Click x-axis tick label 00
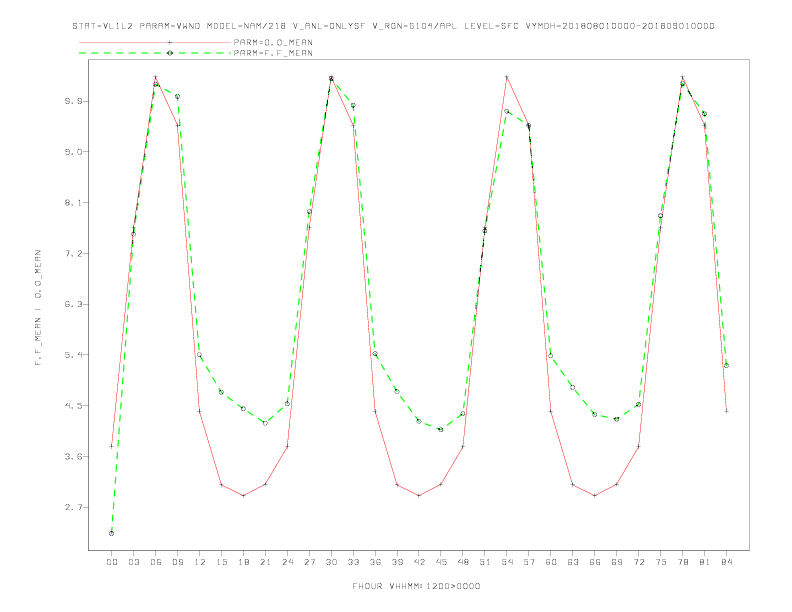The image size is (792, 612). (112, 562)
